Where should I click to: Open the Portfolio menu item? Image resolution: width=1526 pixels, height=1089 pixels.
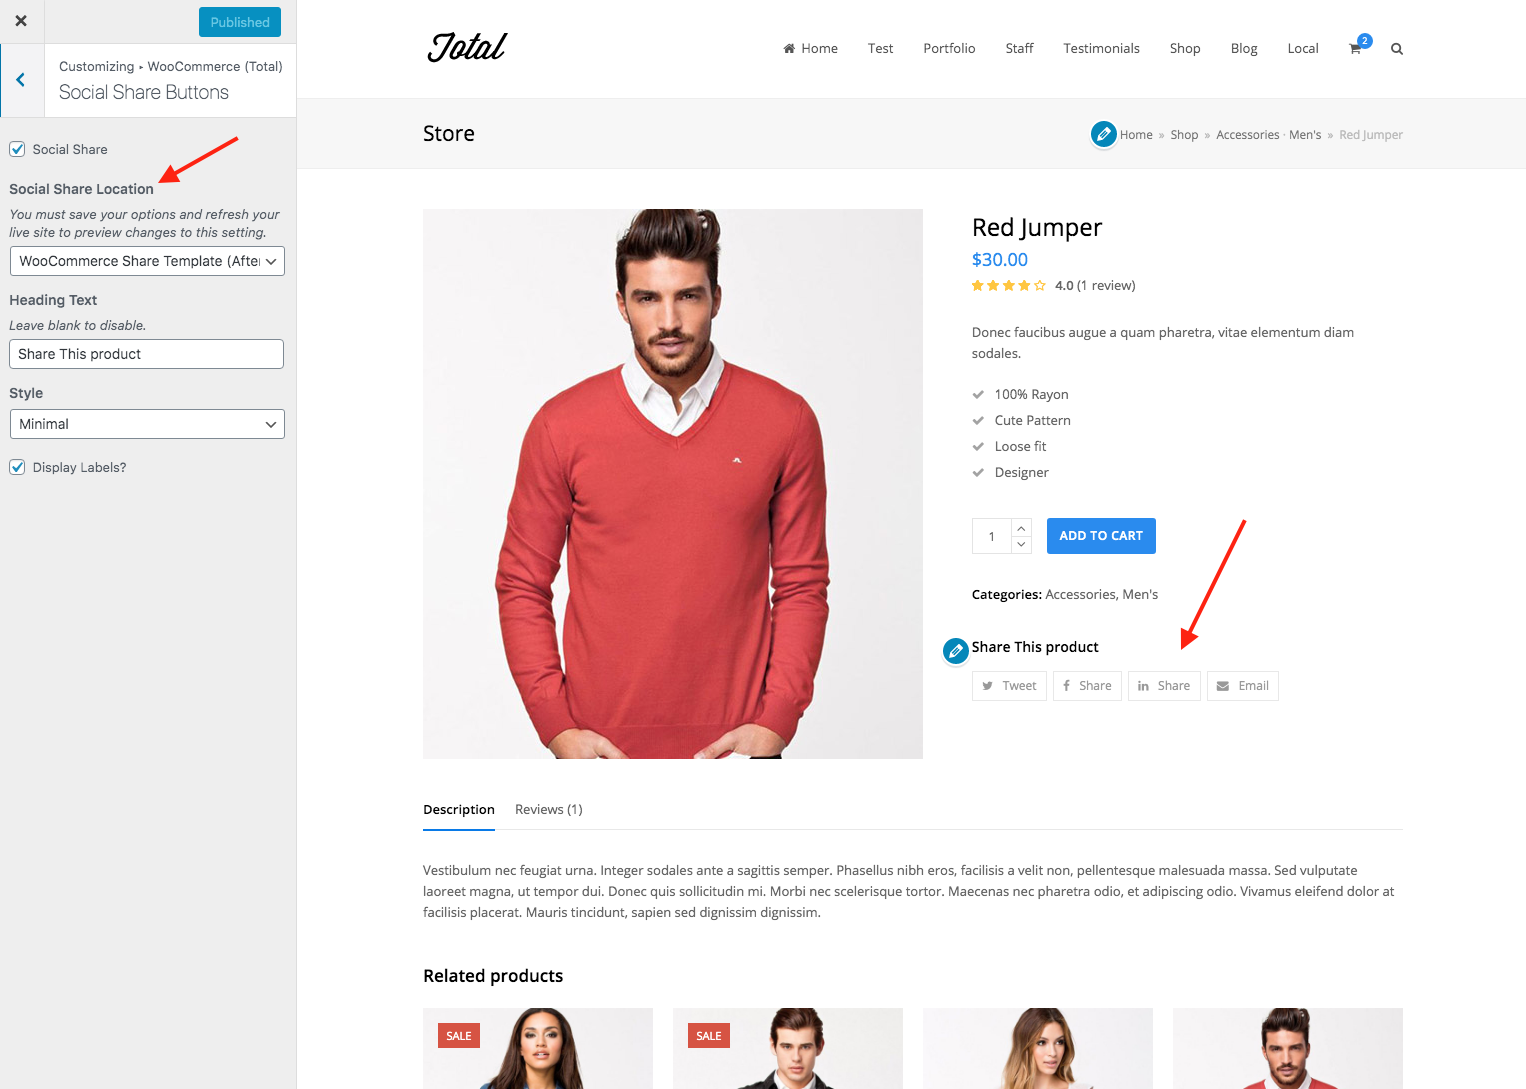click(x=949, y=48)
